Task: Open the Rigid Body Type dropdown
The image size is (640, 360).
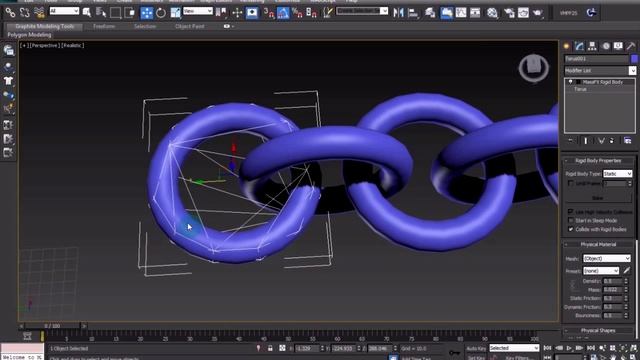Action: pyautogui.click(x=618, y=174)
